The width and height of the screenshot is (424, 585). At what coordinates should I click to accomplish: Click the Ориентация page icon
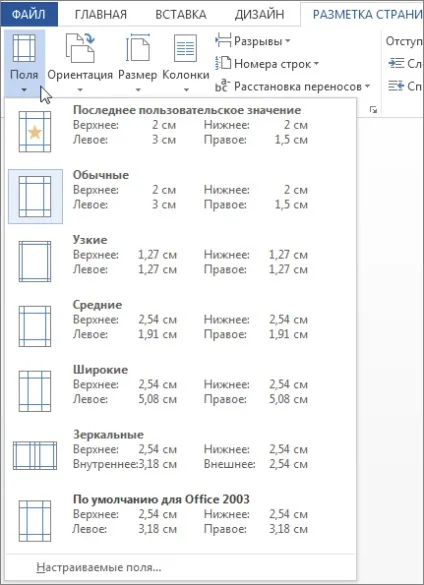[80, 47]
